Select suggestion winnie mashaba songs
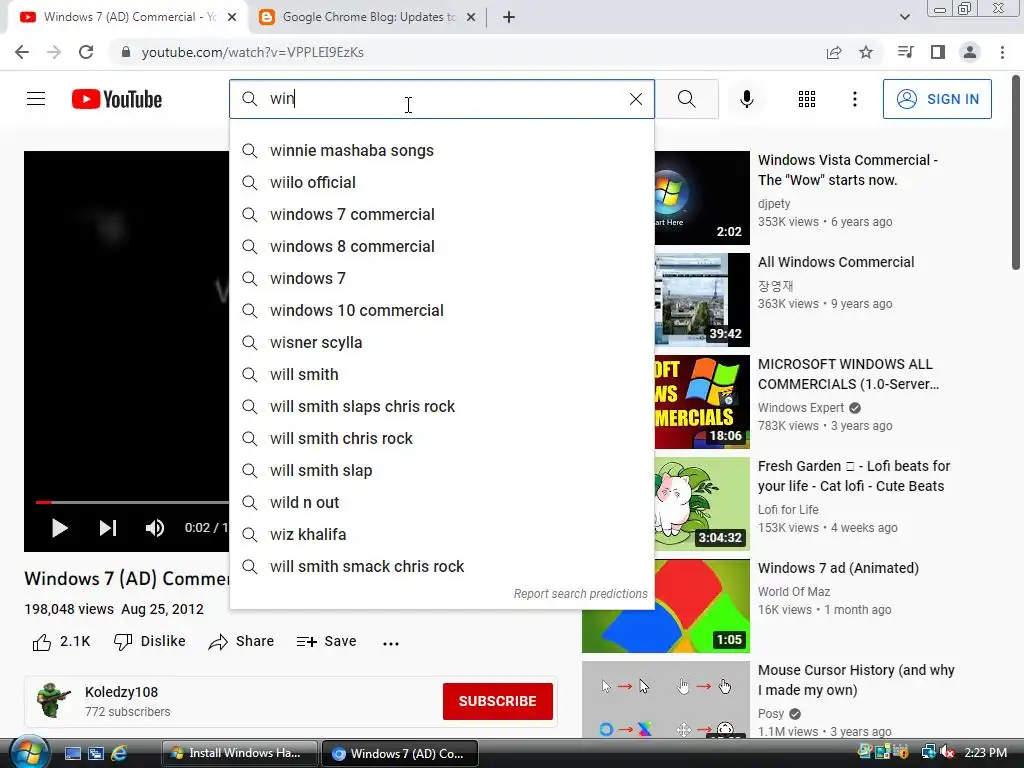This screenshot has width=1024, height=768. (441, 150)
